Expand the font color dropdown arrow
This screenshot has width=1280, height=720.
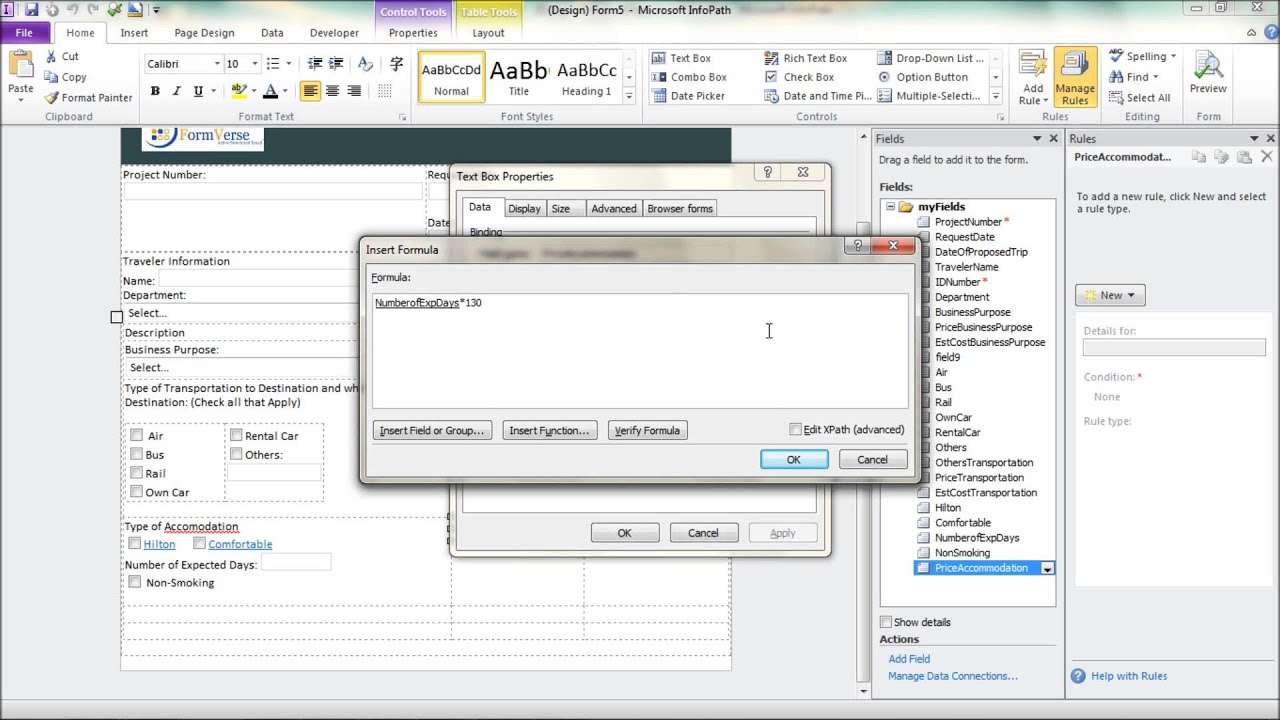coord(284,91)
